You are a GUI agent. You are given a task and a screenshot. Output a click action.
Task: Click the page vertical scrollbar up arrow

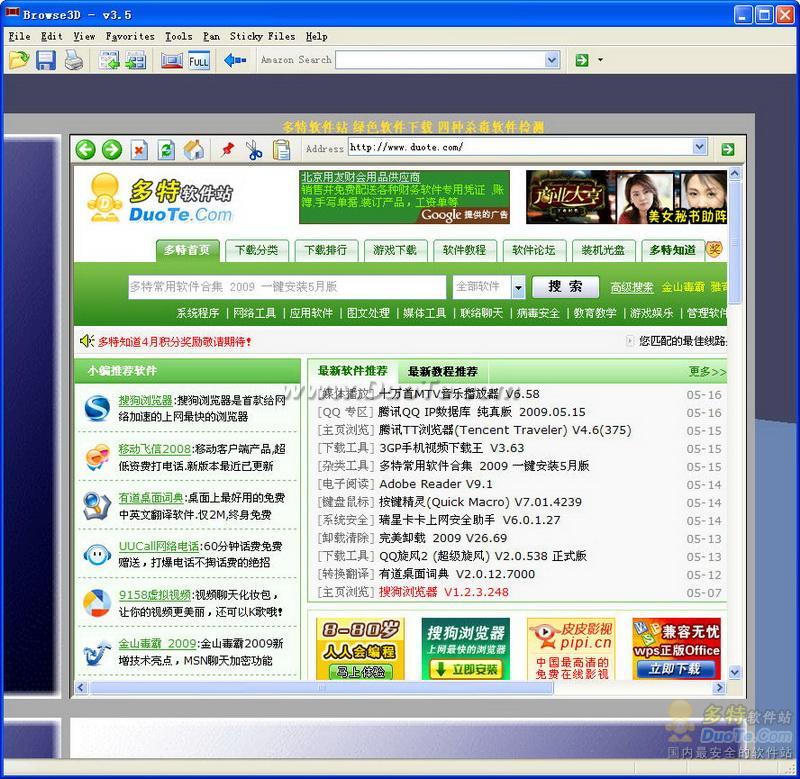click(x=735, y=173)
